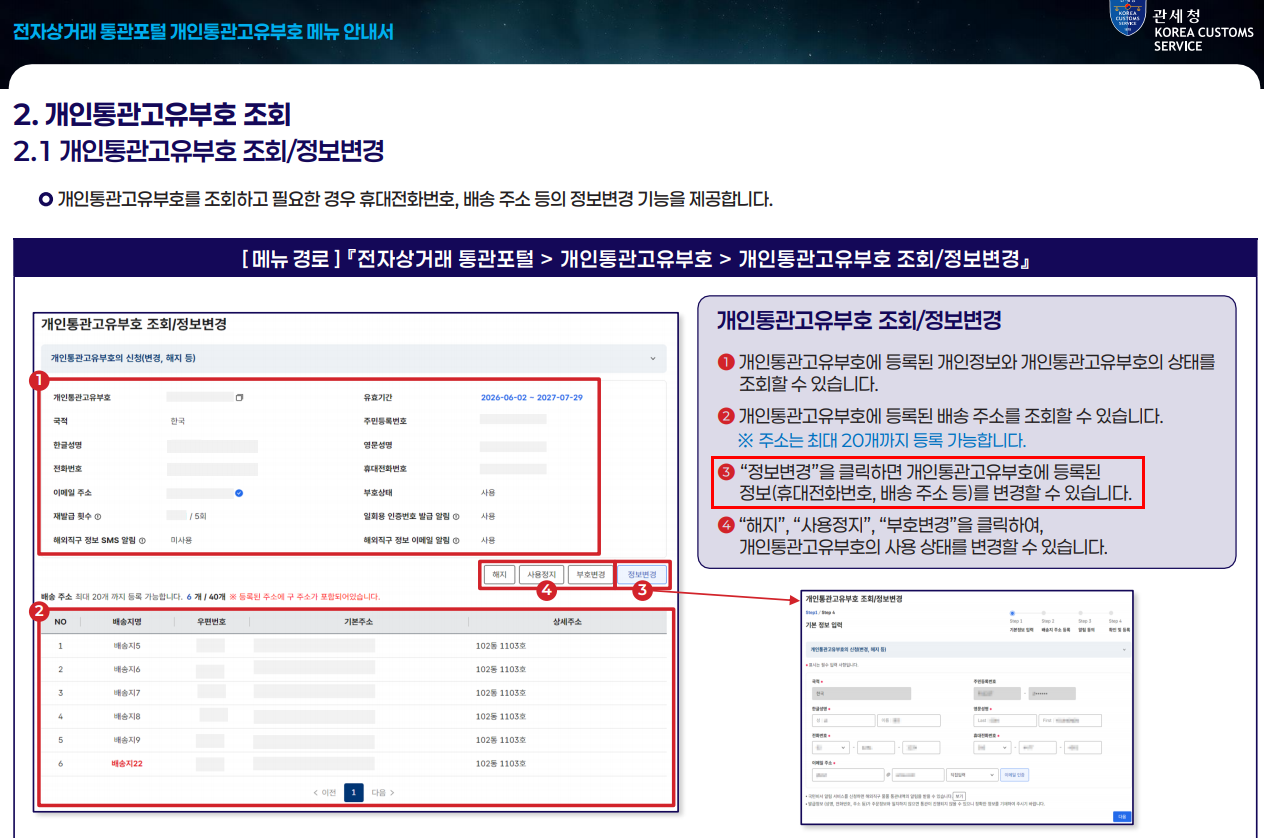The height and width of the screenshot is (838, 1264).
Task: Click the 사용 value next to 부호상태
Action: tap(488, 493)
